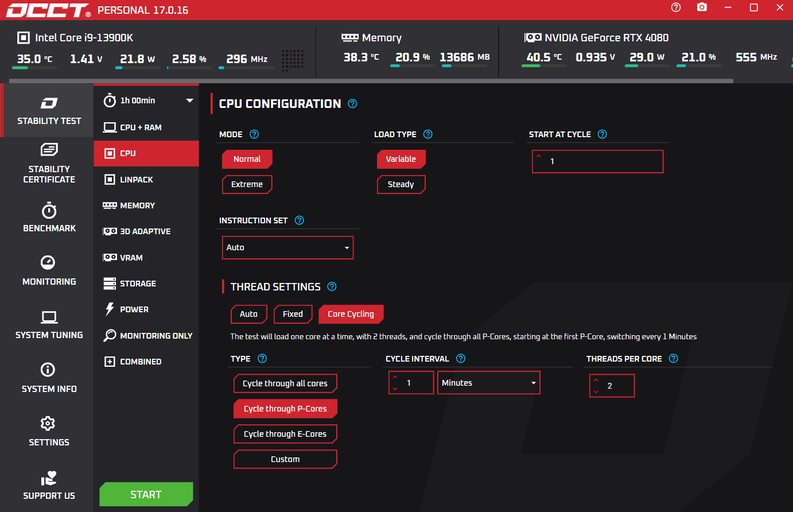Open the System Tuning section
The image size is (793, 512).
pos(49,324)
